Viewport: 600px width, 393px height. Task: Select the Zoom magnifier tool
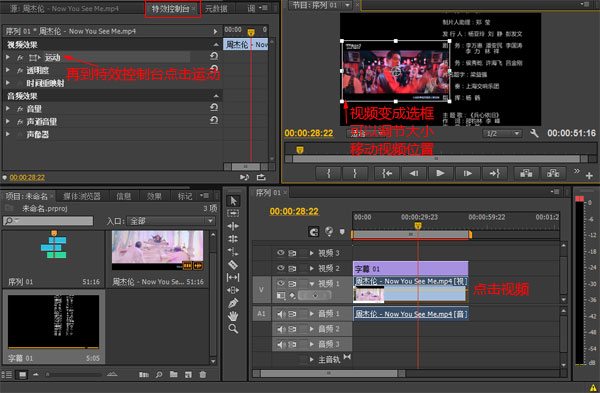pos(233,328)
